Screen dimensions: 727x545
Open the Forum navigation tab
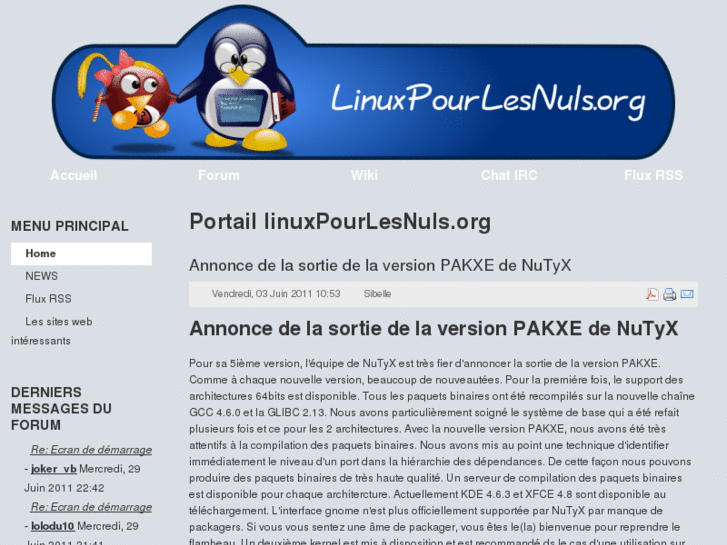point(219,175)
